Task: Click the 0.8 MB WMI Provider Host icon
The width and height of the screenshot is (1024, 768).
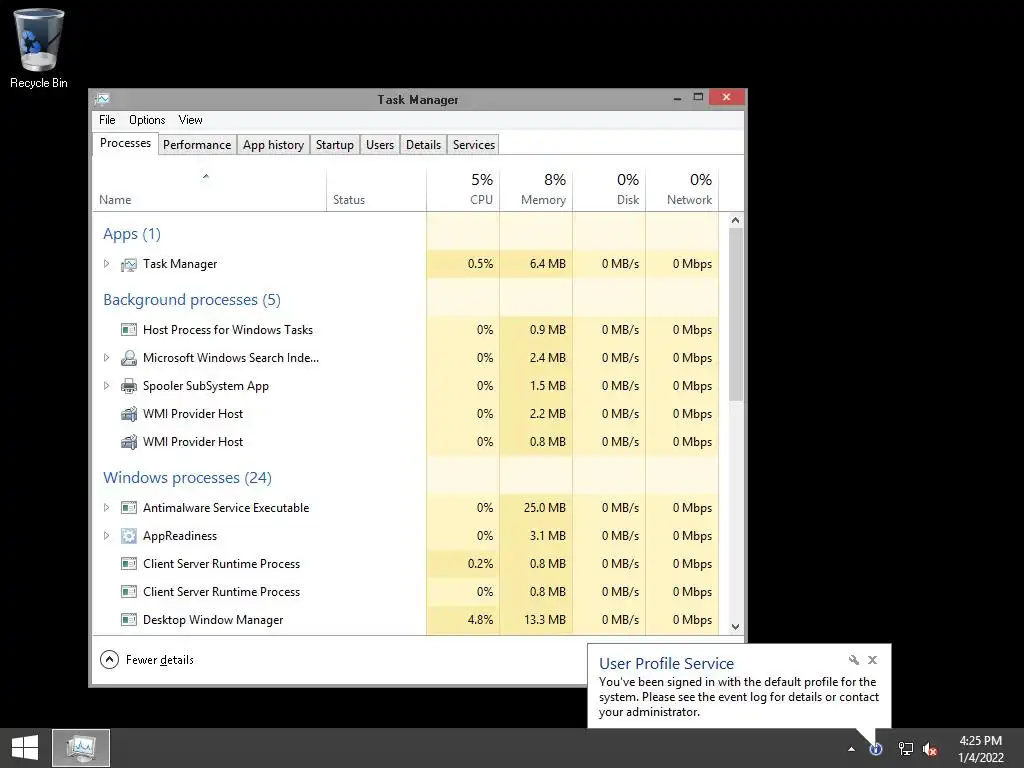Action: [129, 442]
